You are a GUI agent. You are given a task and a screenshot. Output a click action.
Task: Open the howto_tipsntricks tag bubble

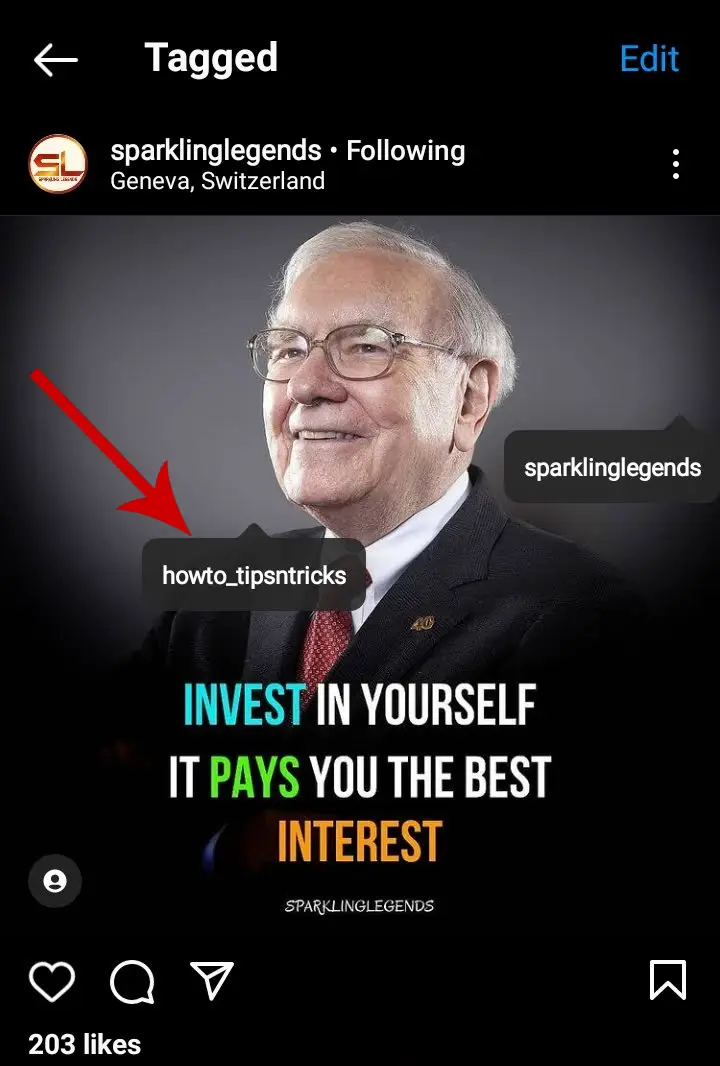[254, 575]
